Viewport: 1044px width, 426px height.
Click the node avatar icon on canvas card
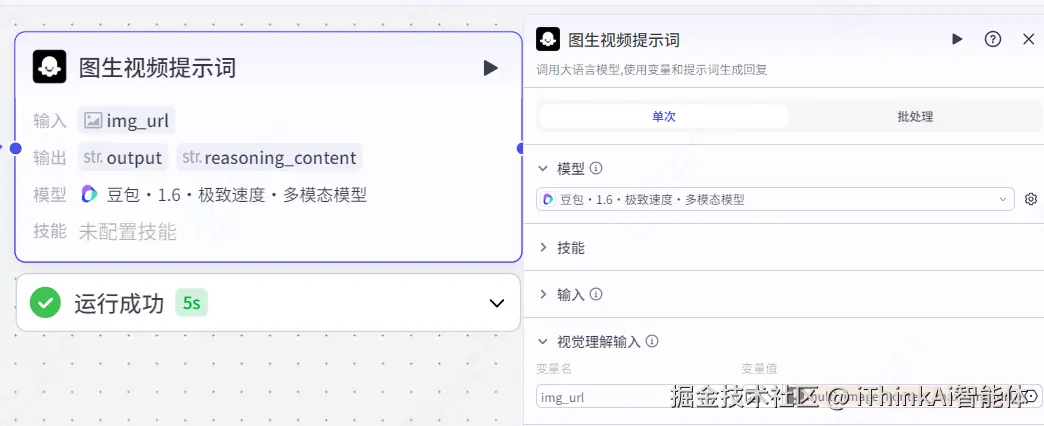coord(49,67)
